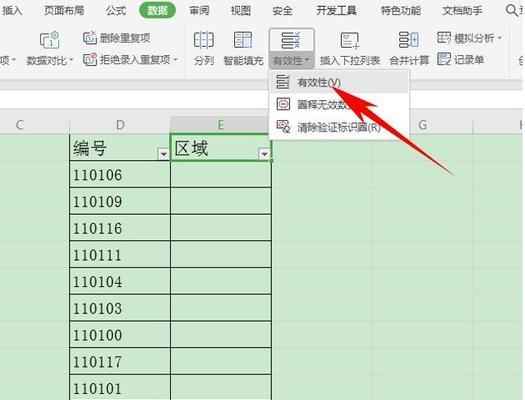Click the search magnifier icon
The image size is (525, 400).
pyautogui.click(x=512, y=10)
